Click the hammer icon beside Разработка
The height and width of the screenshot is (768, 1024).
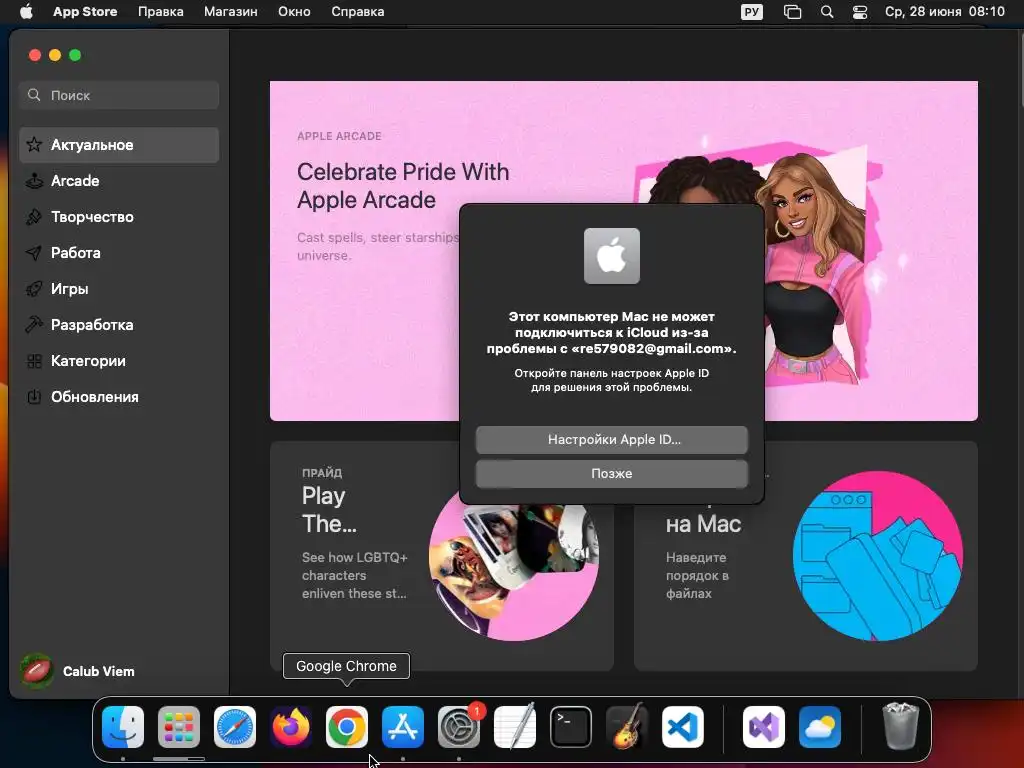click(34, 325)
